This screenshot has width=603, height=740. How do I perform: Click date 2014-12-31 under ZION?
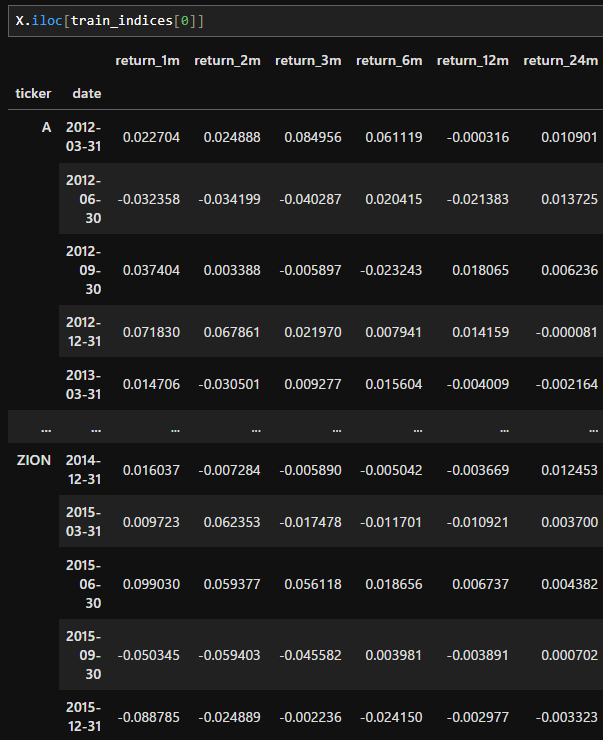[x=84, y=470]
